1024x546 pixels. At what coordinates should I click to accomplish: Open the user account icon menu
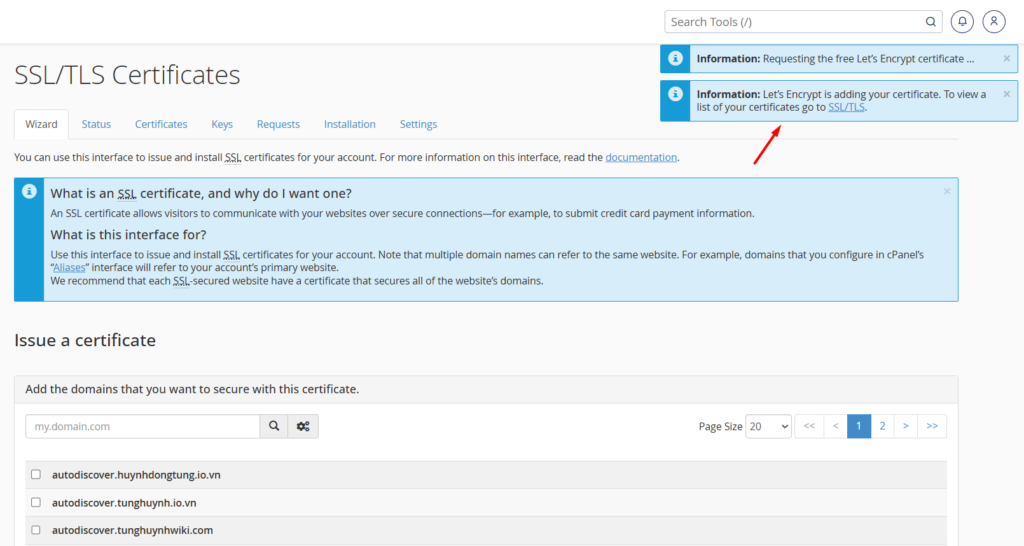pos(993,21)
